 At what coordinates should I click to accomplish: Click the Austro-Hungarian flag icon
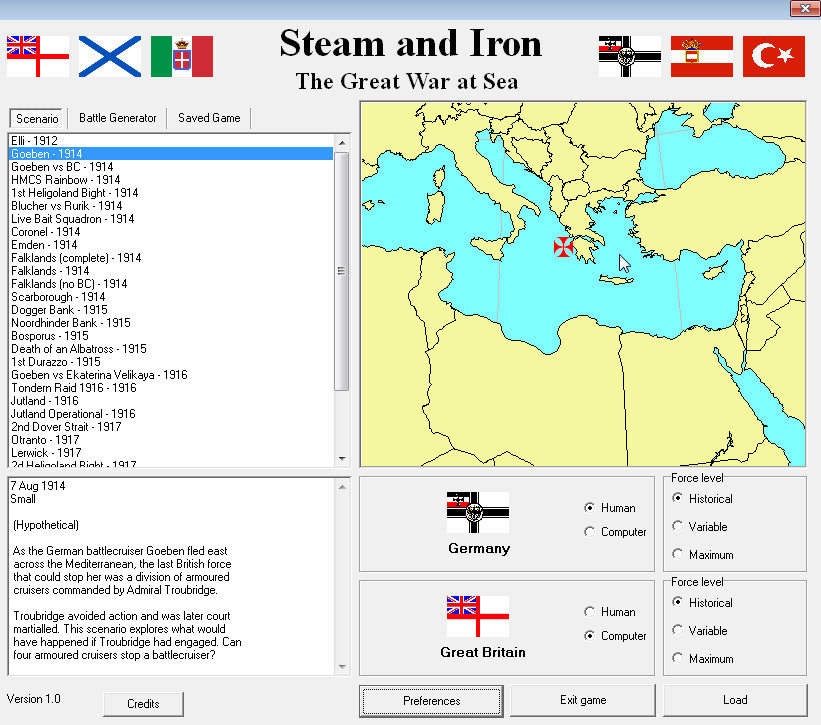pos(702,56)
